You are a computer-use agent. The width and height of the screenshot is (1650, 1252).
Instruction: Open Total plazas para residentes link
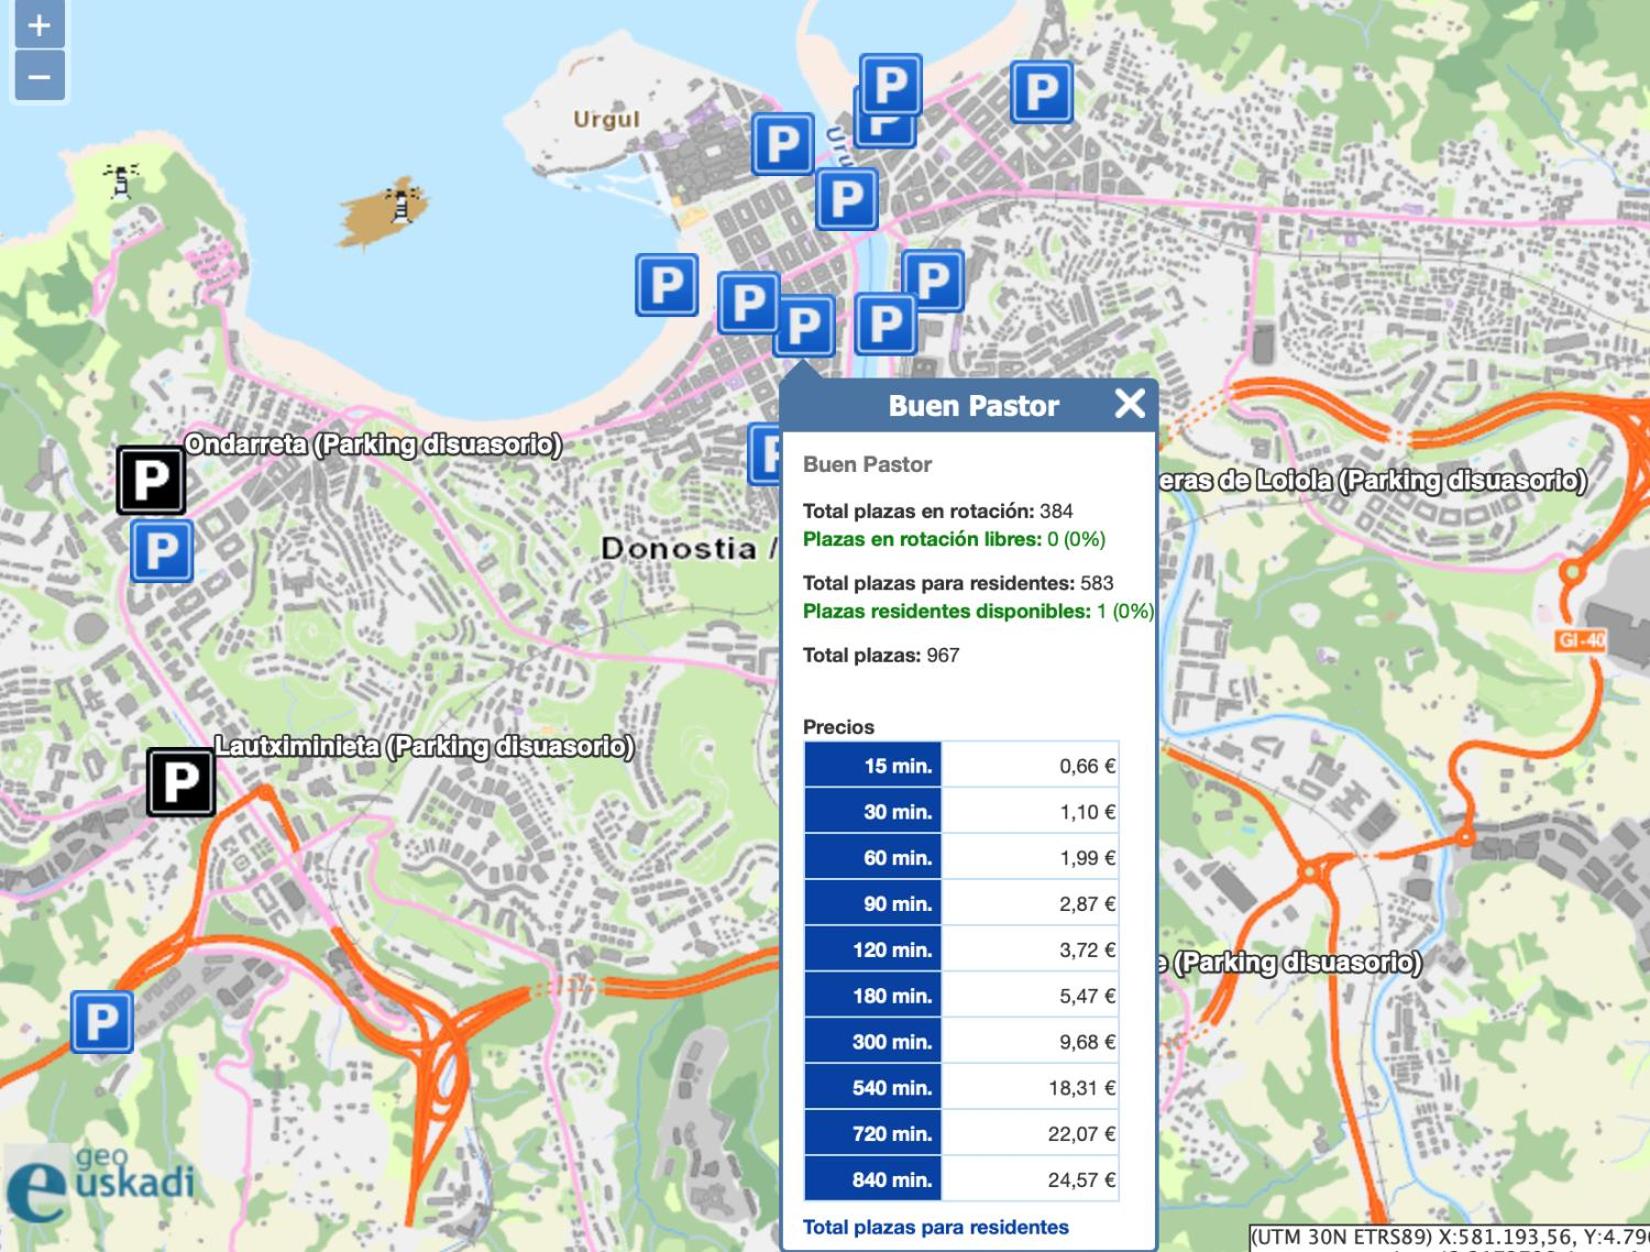point(936,1227)
